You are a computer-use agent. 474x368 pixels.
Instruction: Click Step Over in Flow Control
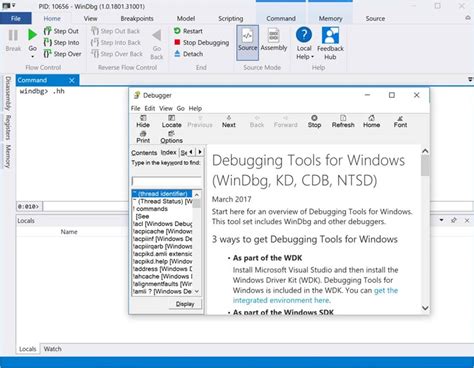tap(62, 54)
